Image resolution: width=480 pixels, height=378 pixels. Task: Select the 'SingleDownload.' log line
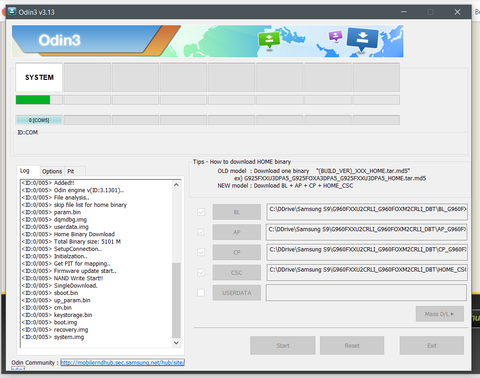[x=59, y=285]
